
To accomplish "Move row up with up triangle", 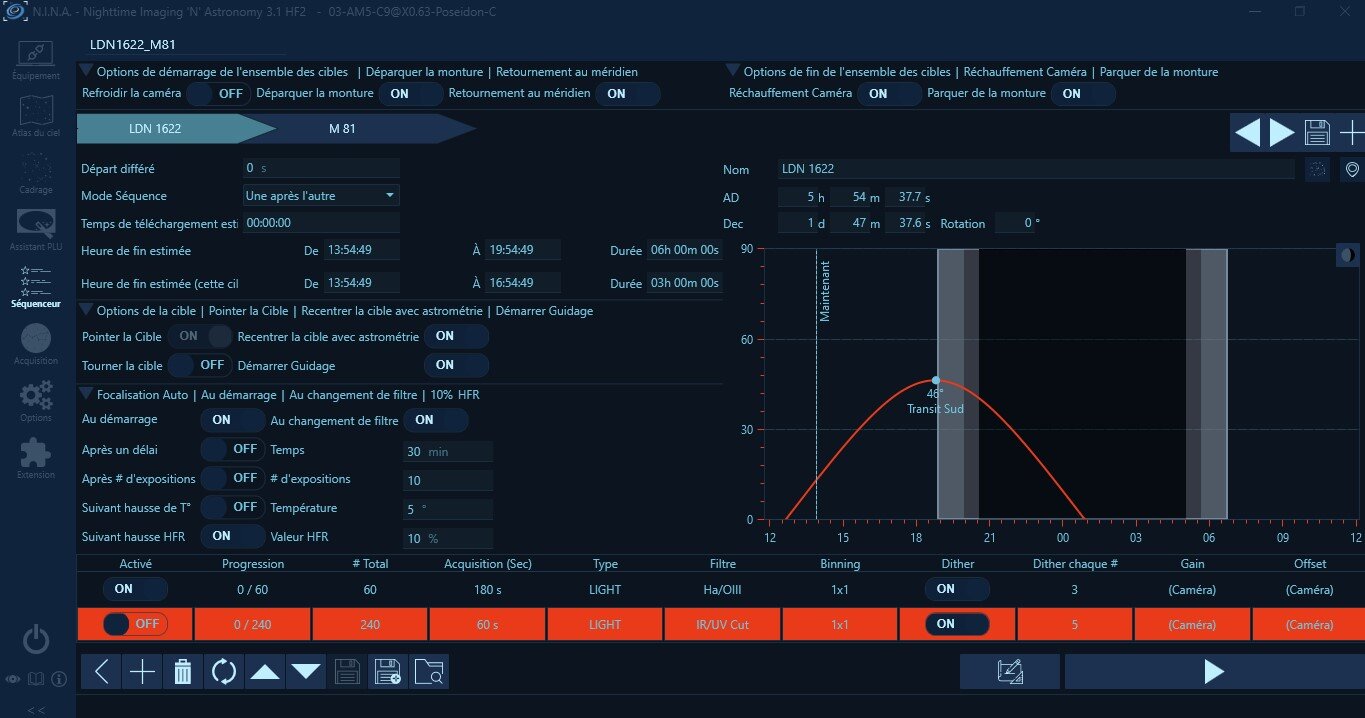I will tap(265, 672).
